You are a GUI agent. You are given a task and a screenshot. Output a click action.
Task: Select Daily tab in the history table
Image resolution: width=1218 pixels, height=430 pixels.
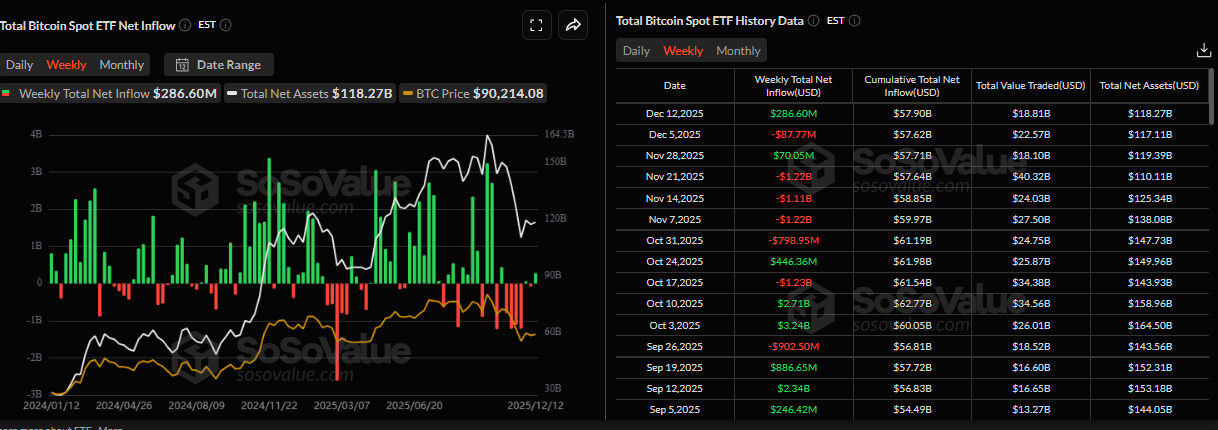click(636, 51)
